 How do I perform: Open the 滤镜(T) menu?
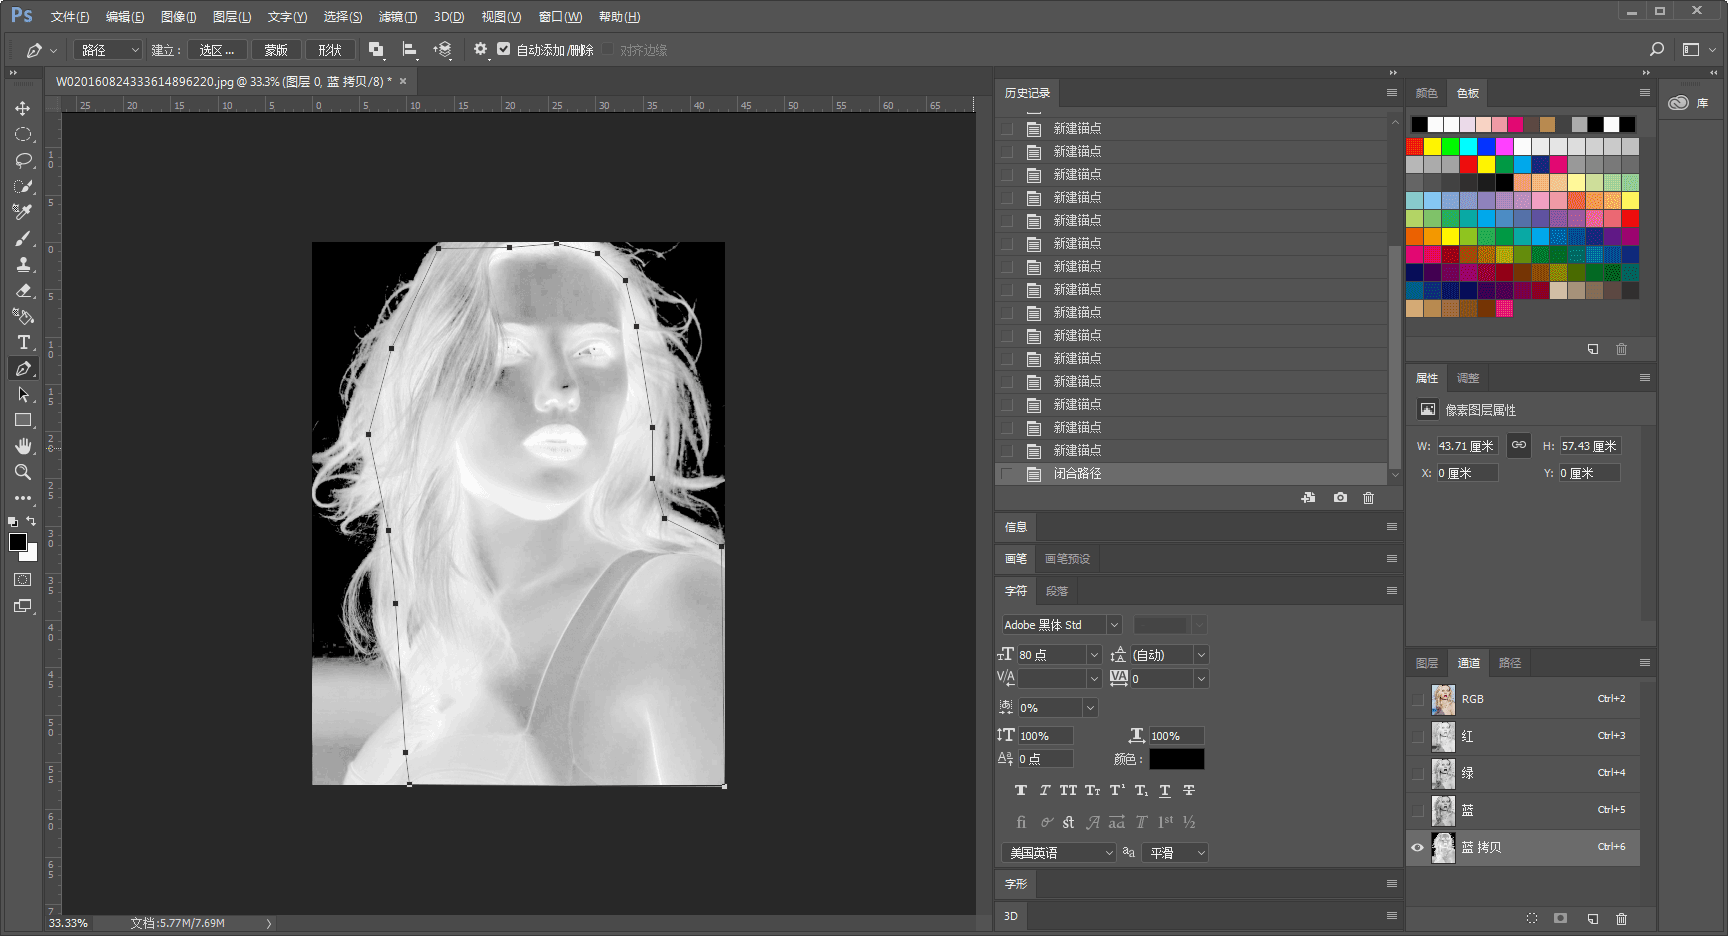coord(397,17)
